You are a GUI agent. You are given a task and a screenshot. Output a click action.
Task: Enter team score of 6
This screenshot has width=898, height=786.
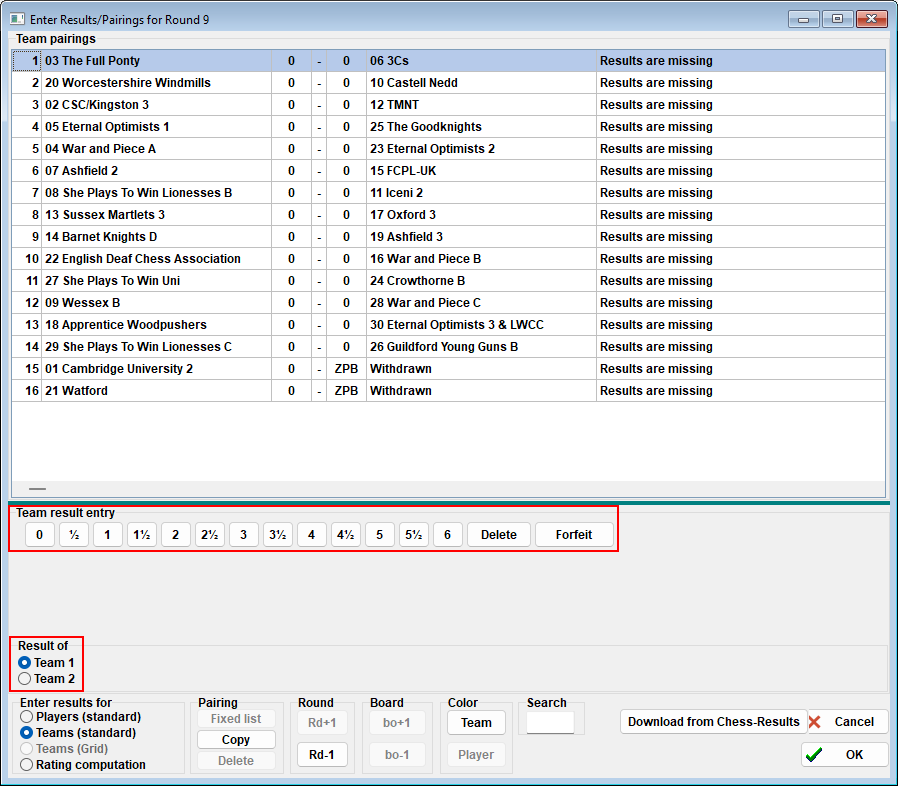(x=447, y=535)
